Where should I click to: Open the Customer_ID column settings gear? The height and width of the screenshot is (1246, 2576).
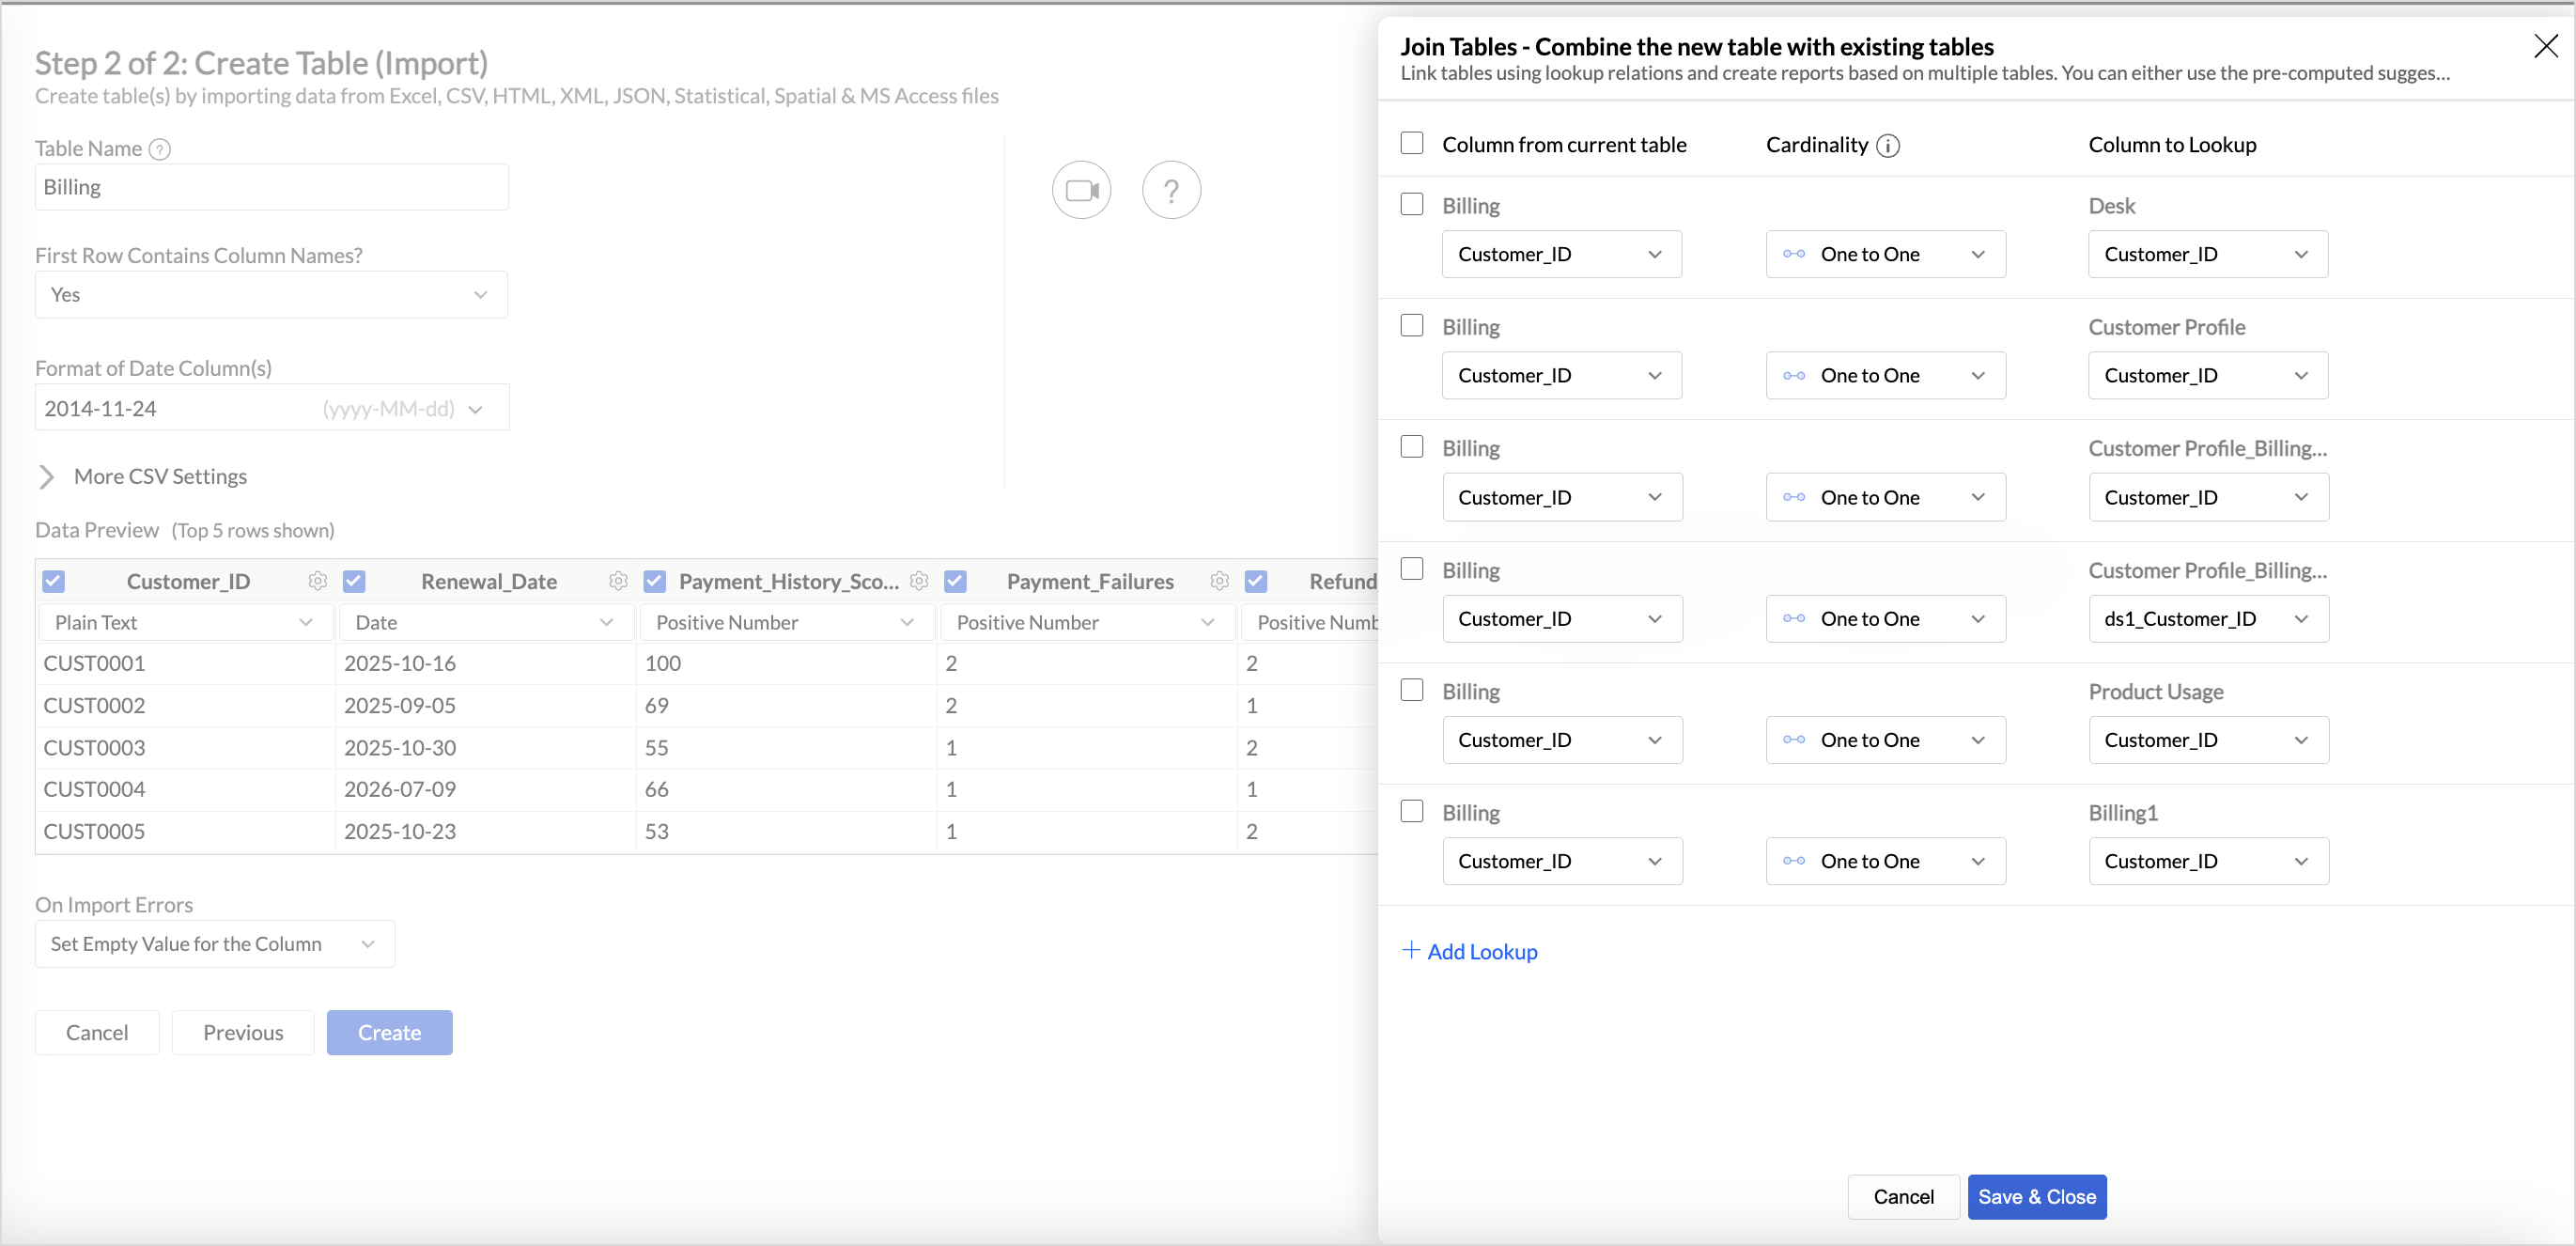click(x=318, y=581)
